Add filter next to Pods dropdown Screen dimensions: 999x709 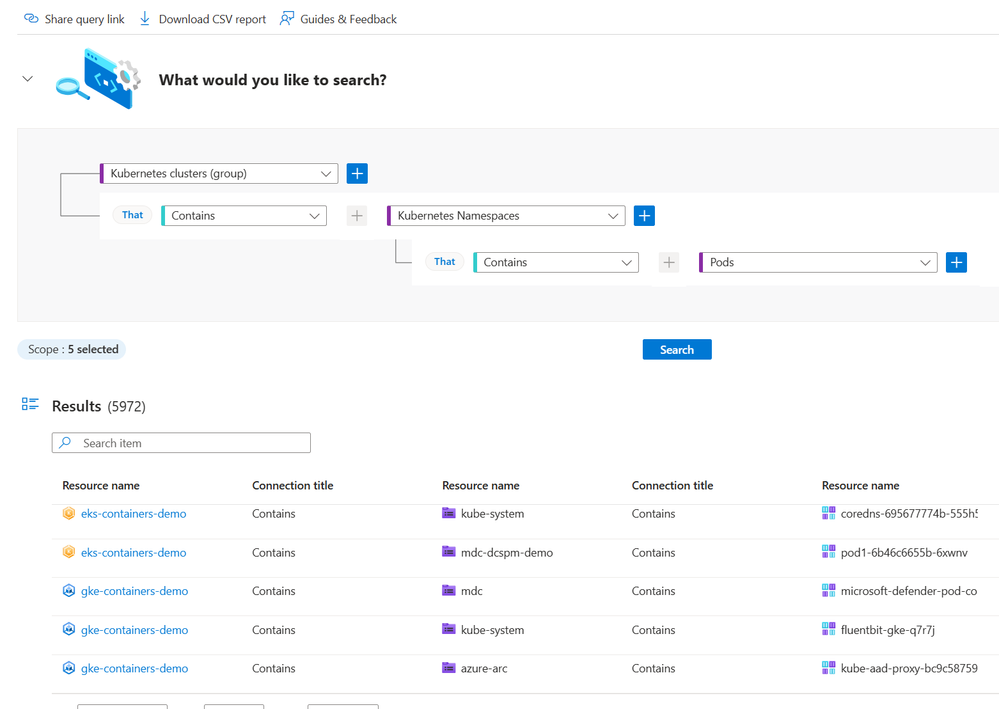click(956, 262)
